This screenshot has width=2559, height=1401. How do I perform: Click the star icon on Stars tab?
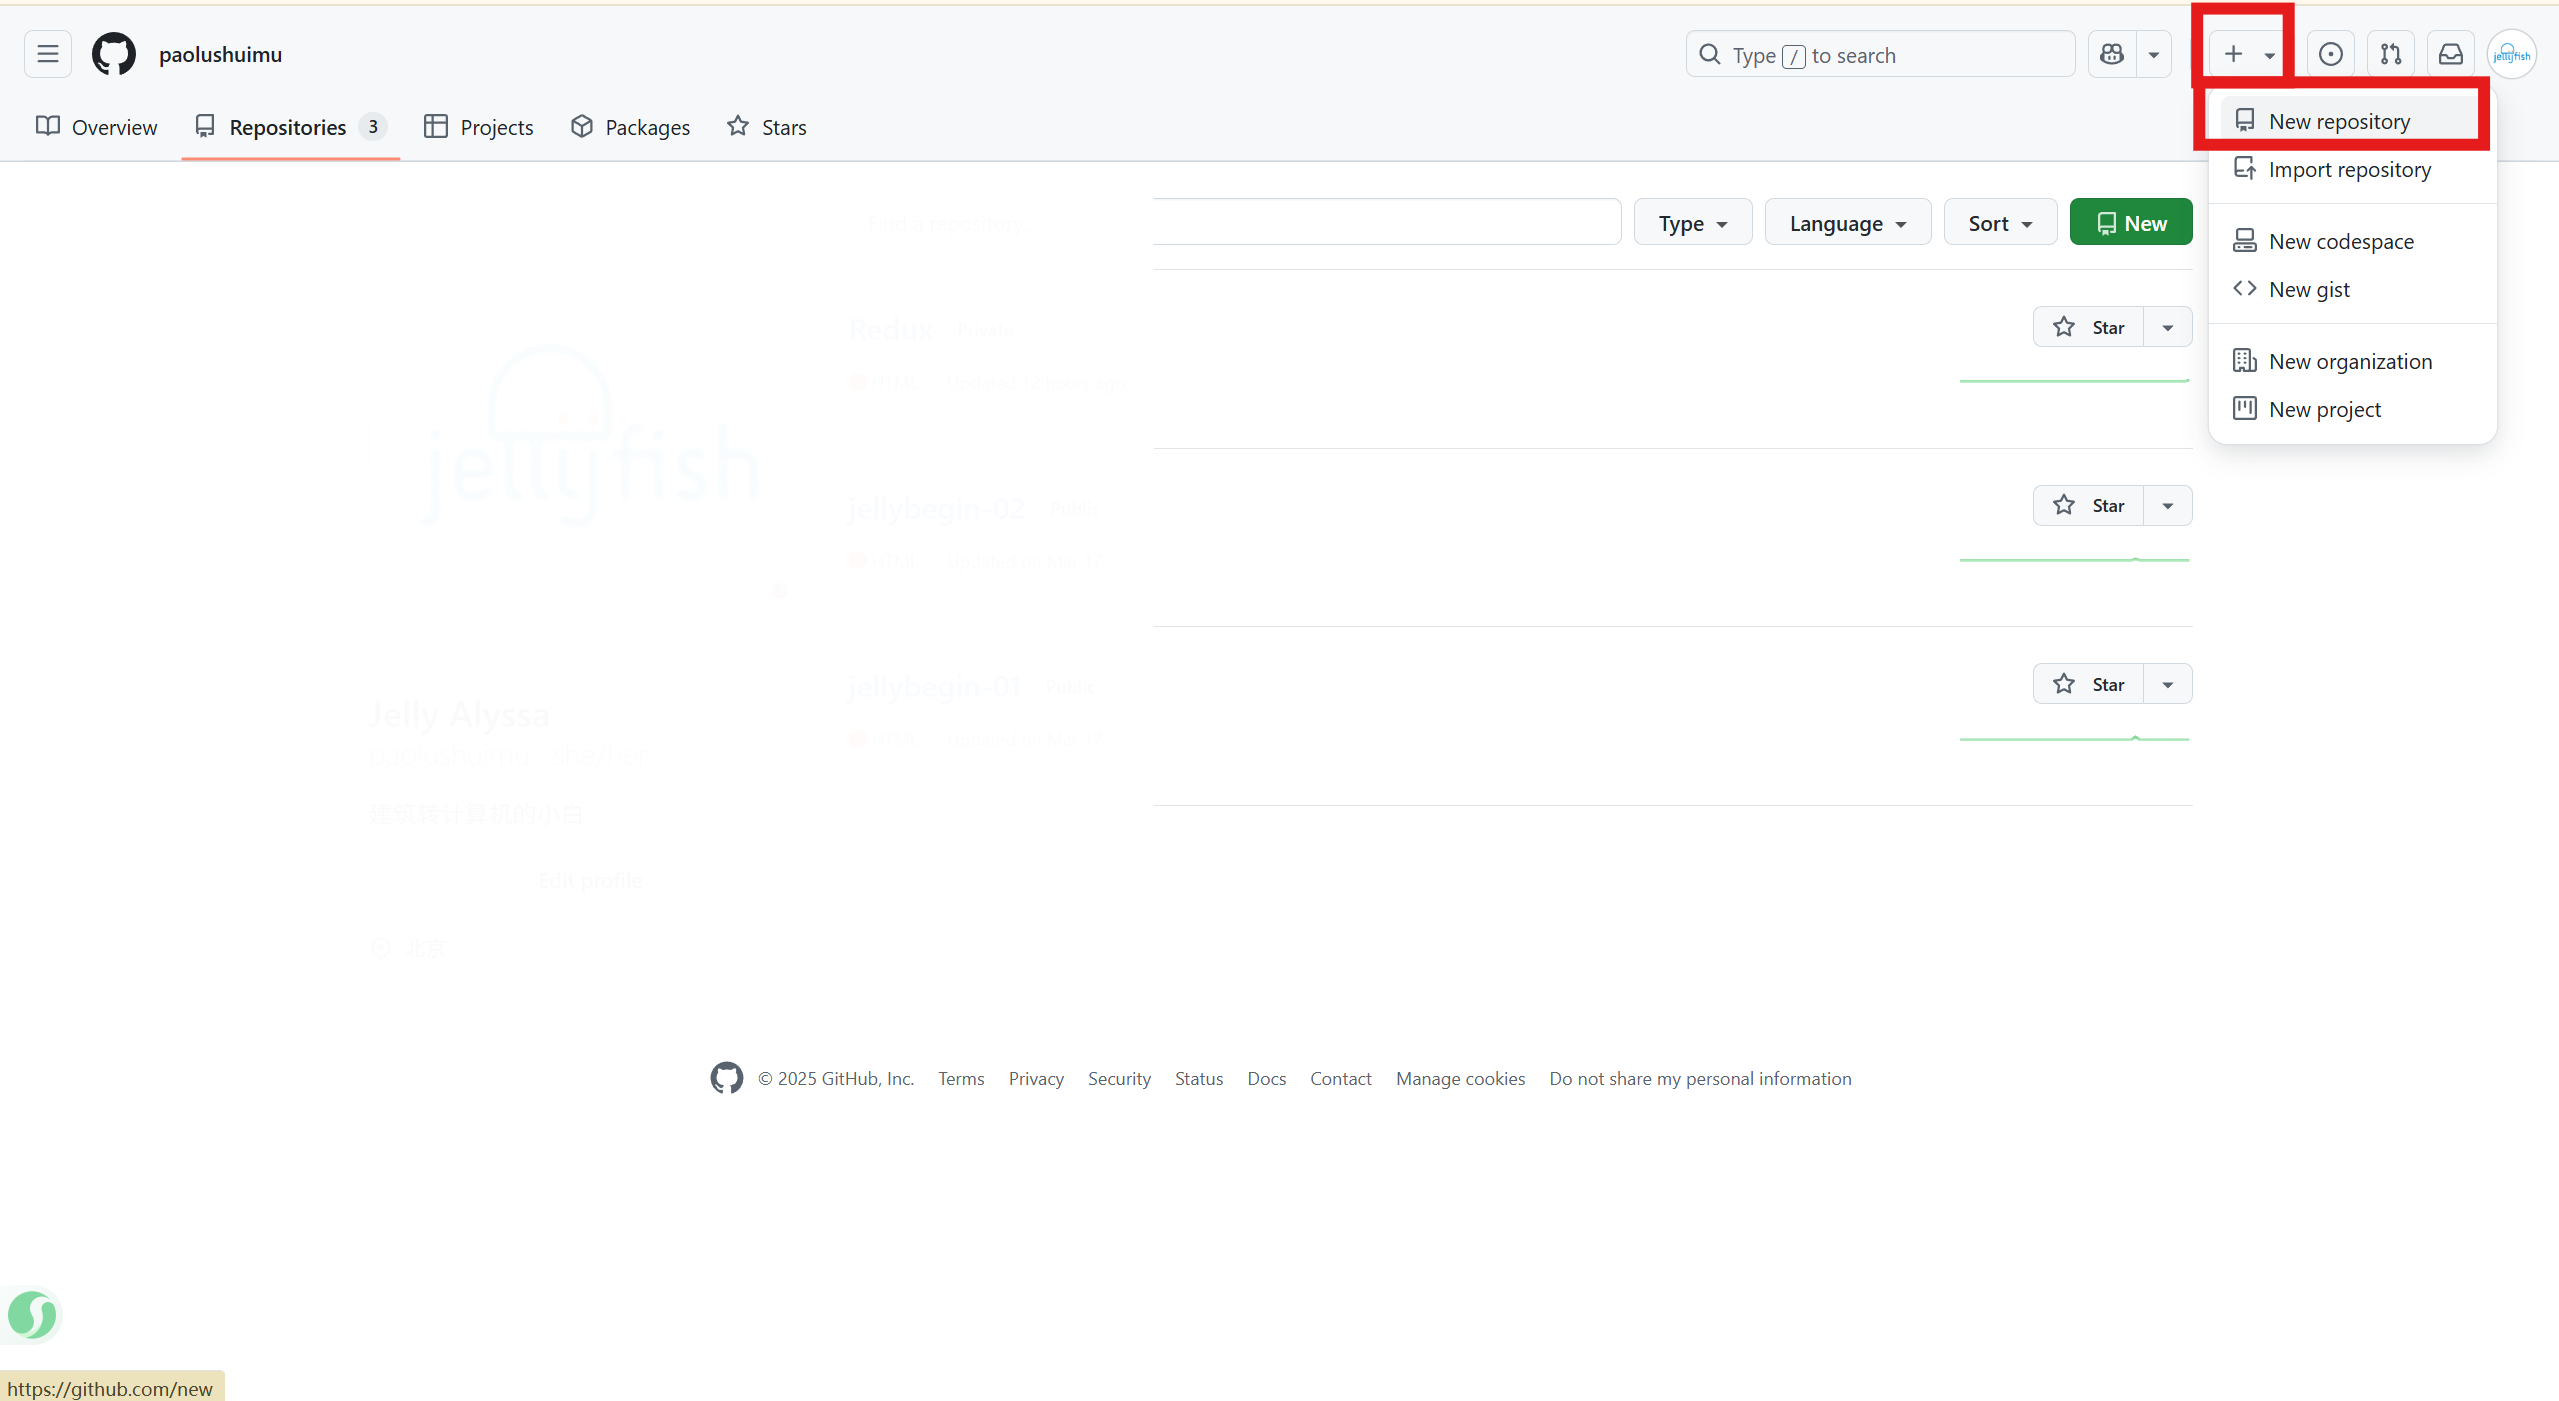(737, 126)
